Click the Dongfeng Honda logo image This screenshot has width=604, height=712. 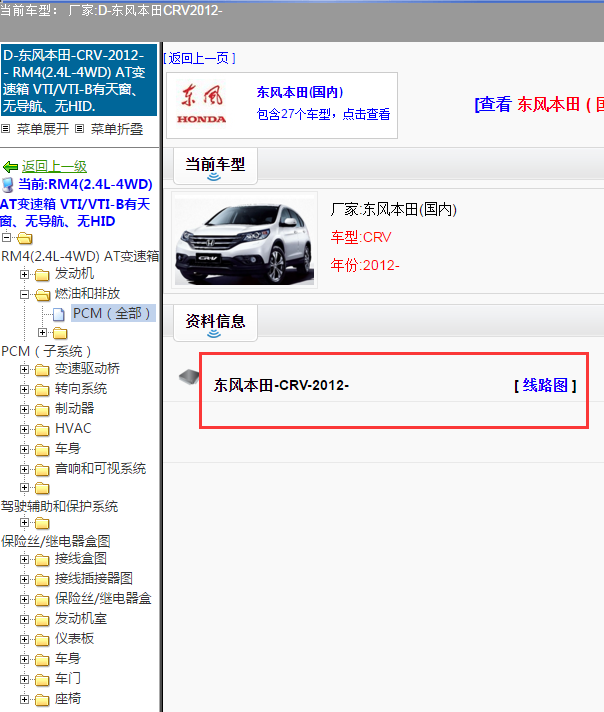(x=201, y=104)
